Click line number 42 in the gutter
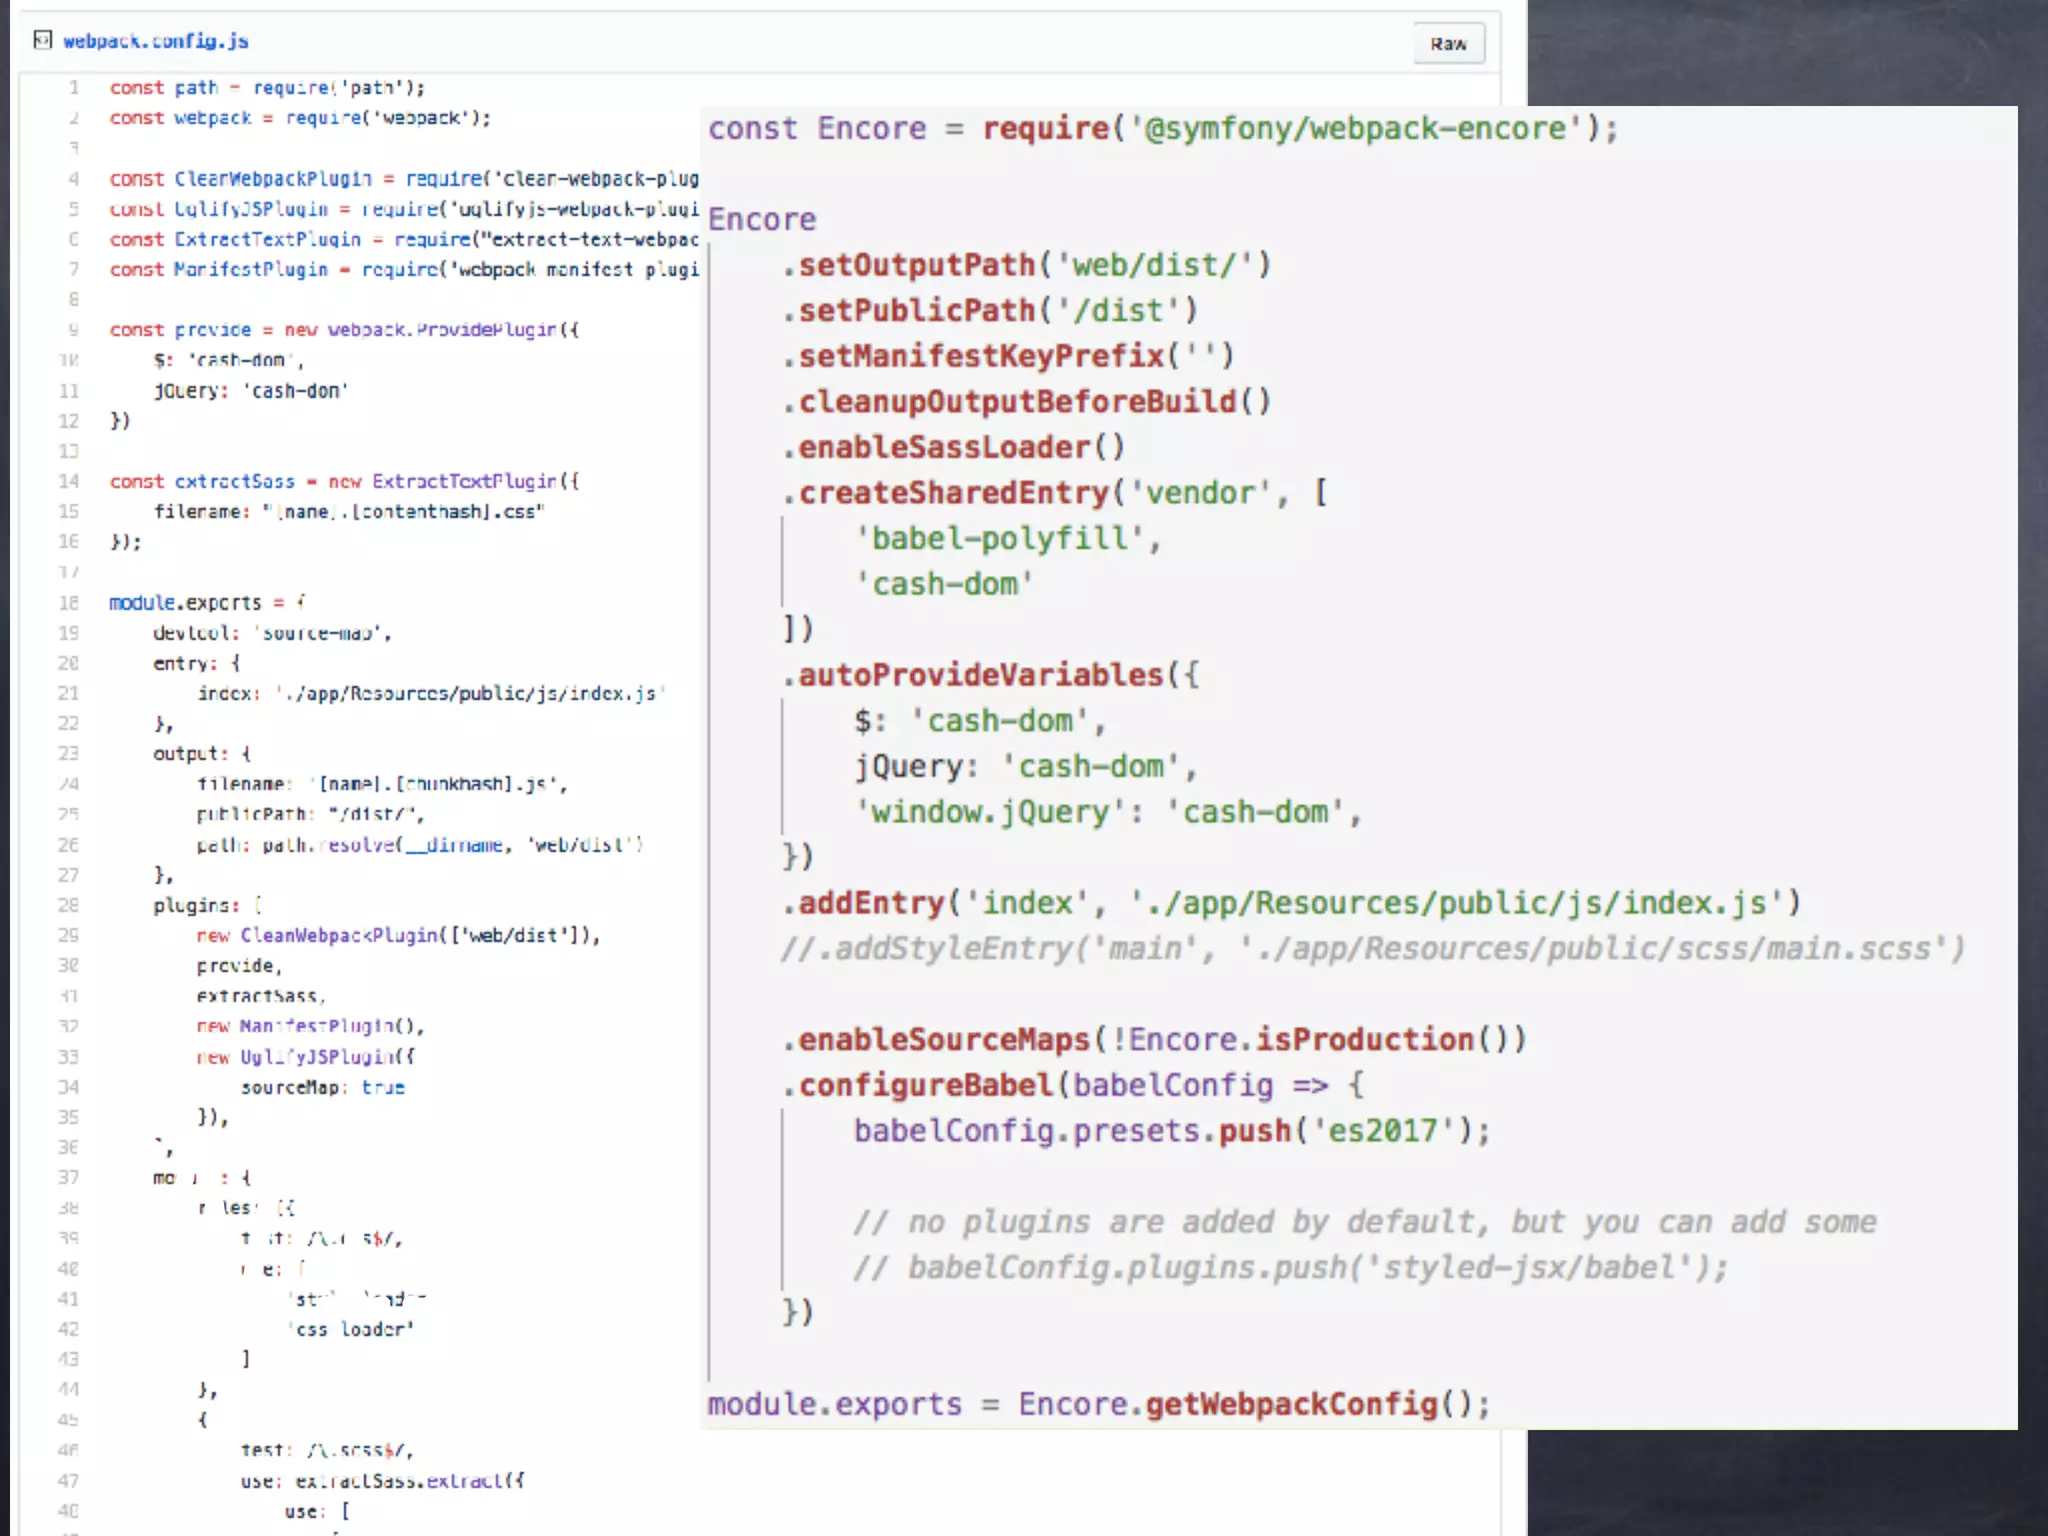Image resolution: width=2048 pixels, height=1536 pixels. [x=68, y=1329]
